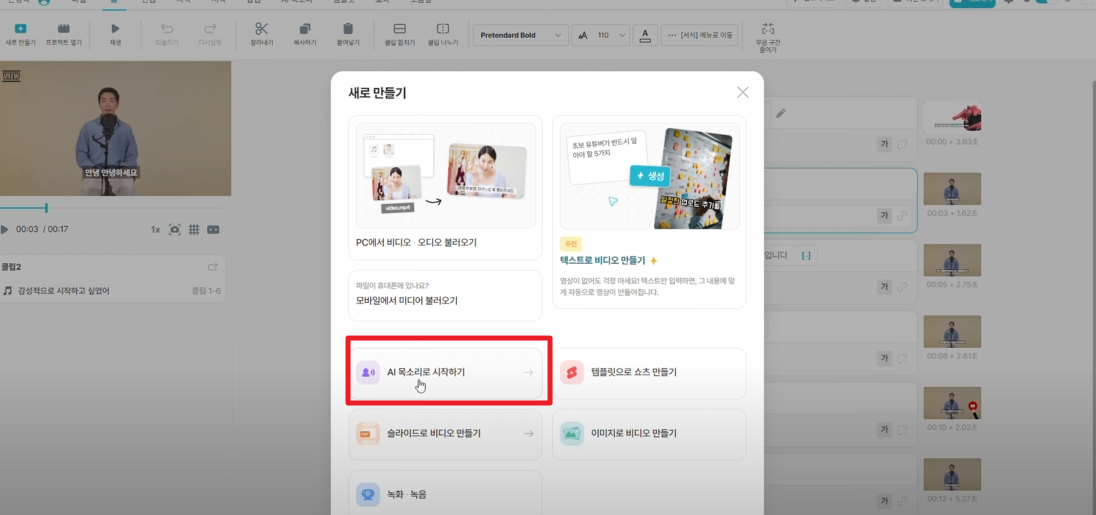Select the 00:10 + 2.02초 clip thumbnail

(952, 403)
